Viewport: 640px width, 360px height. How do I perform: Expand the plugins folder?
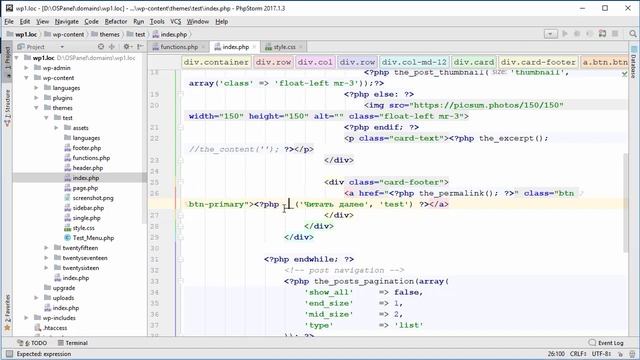click(36, 98)
